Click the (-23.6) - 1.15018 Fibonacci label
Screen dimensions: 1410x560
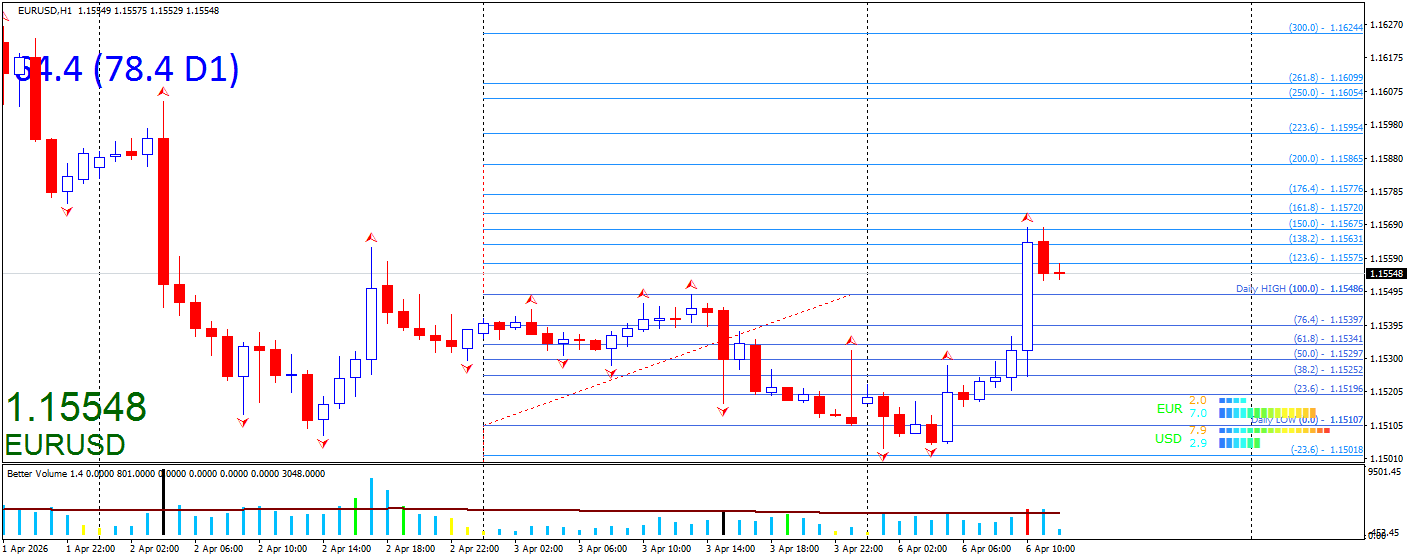point(1327,450)
